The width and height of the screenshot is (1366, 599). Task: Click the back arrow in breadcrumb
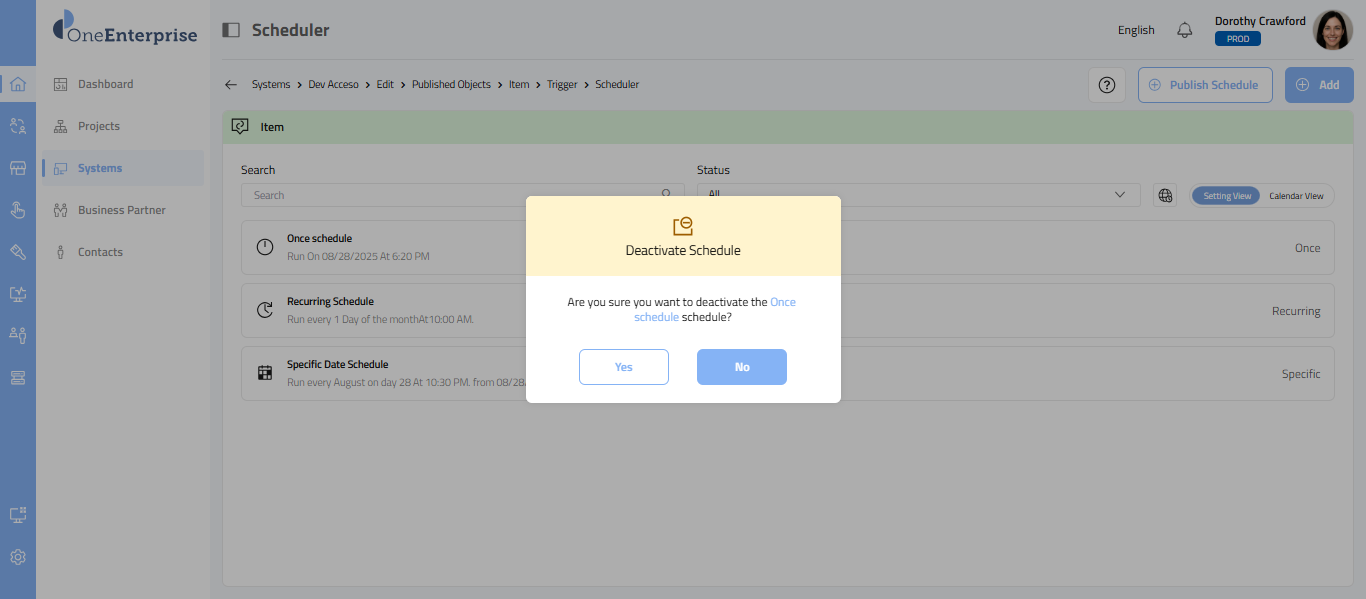coord(231,85)
